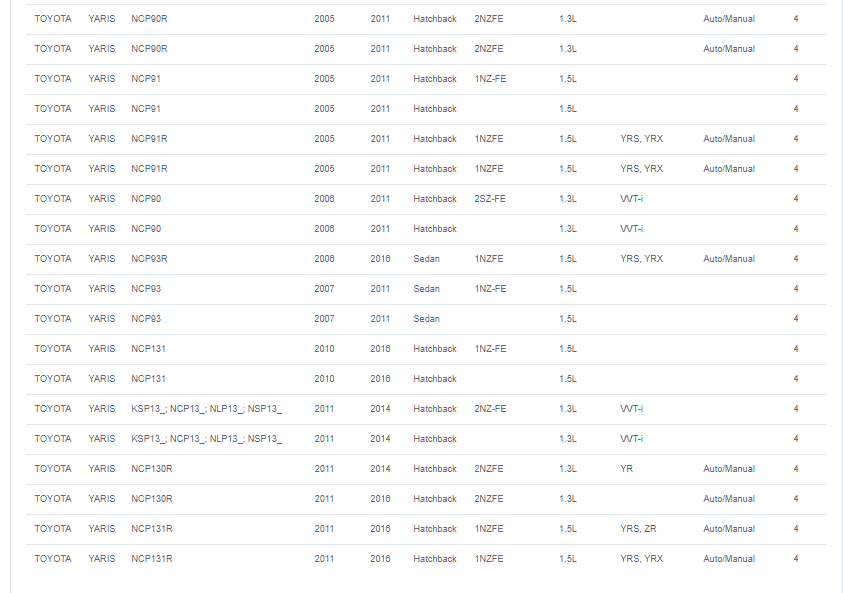Image resolution: width=843 pixels, height=593 pixels.
Task: Select NCP90 row with 2SZ-FE engine
Action: click(425, 199)
